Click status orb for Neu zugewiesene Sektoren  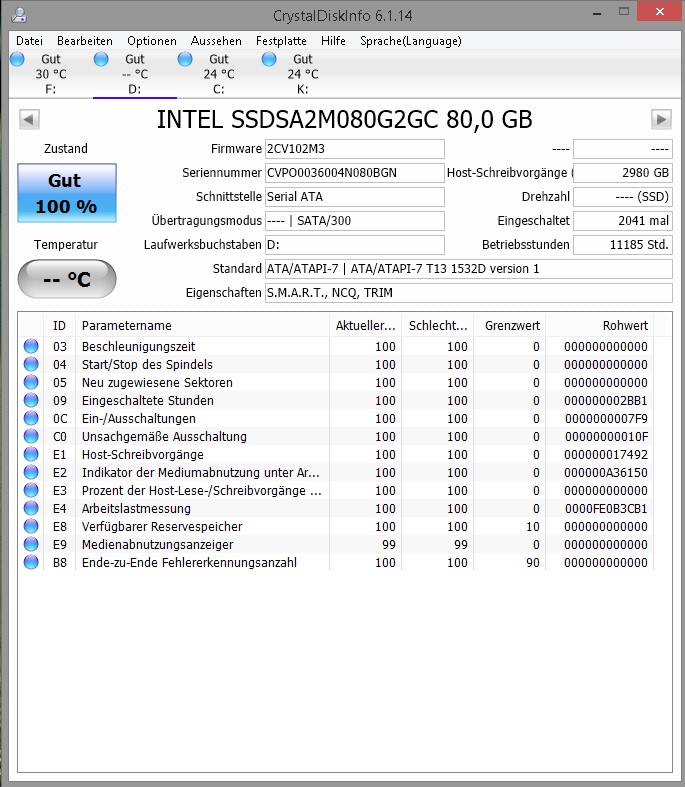click(x=31, y=382)
